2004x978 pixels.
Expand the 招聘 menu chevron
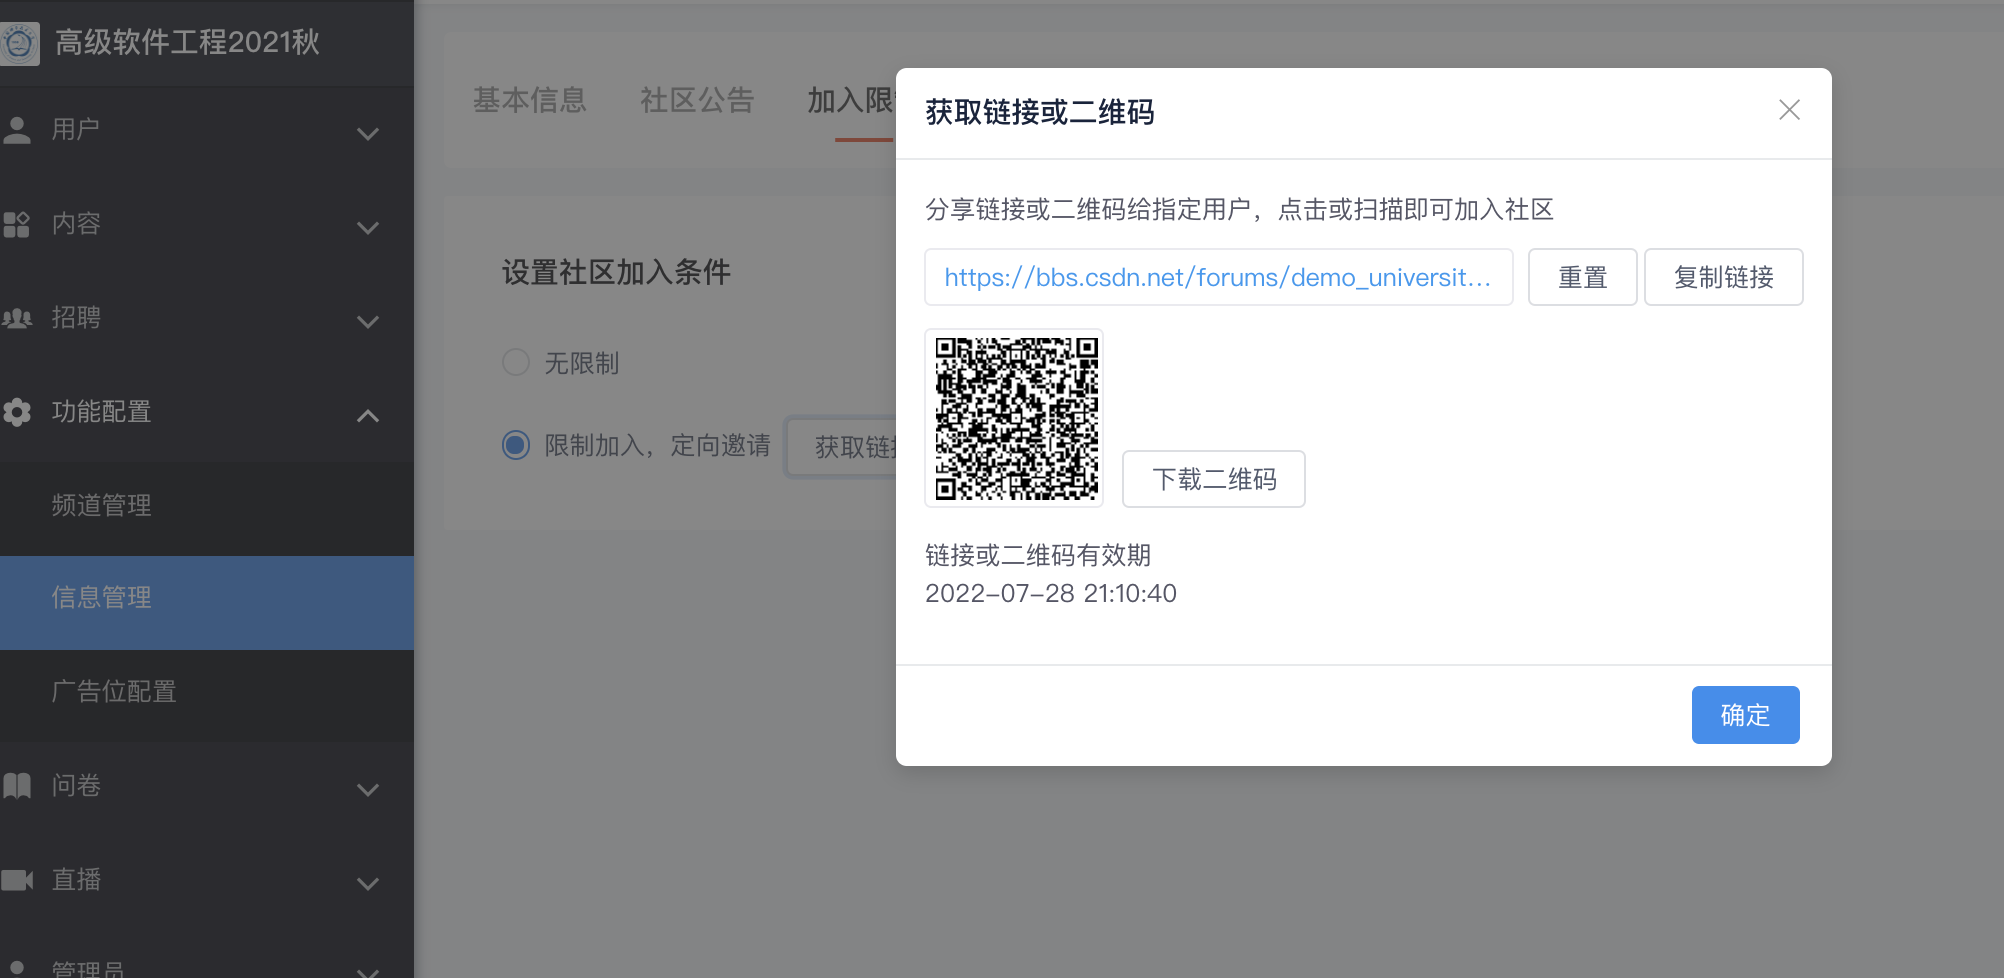368,321
